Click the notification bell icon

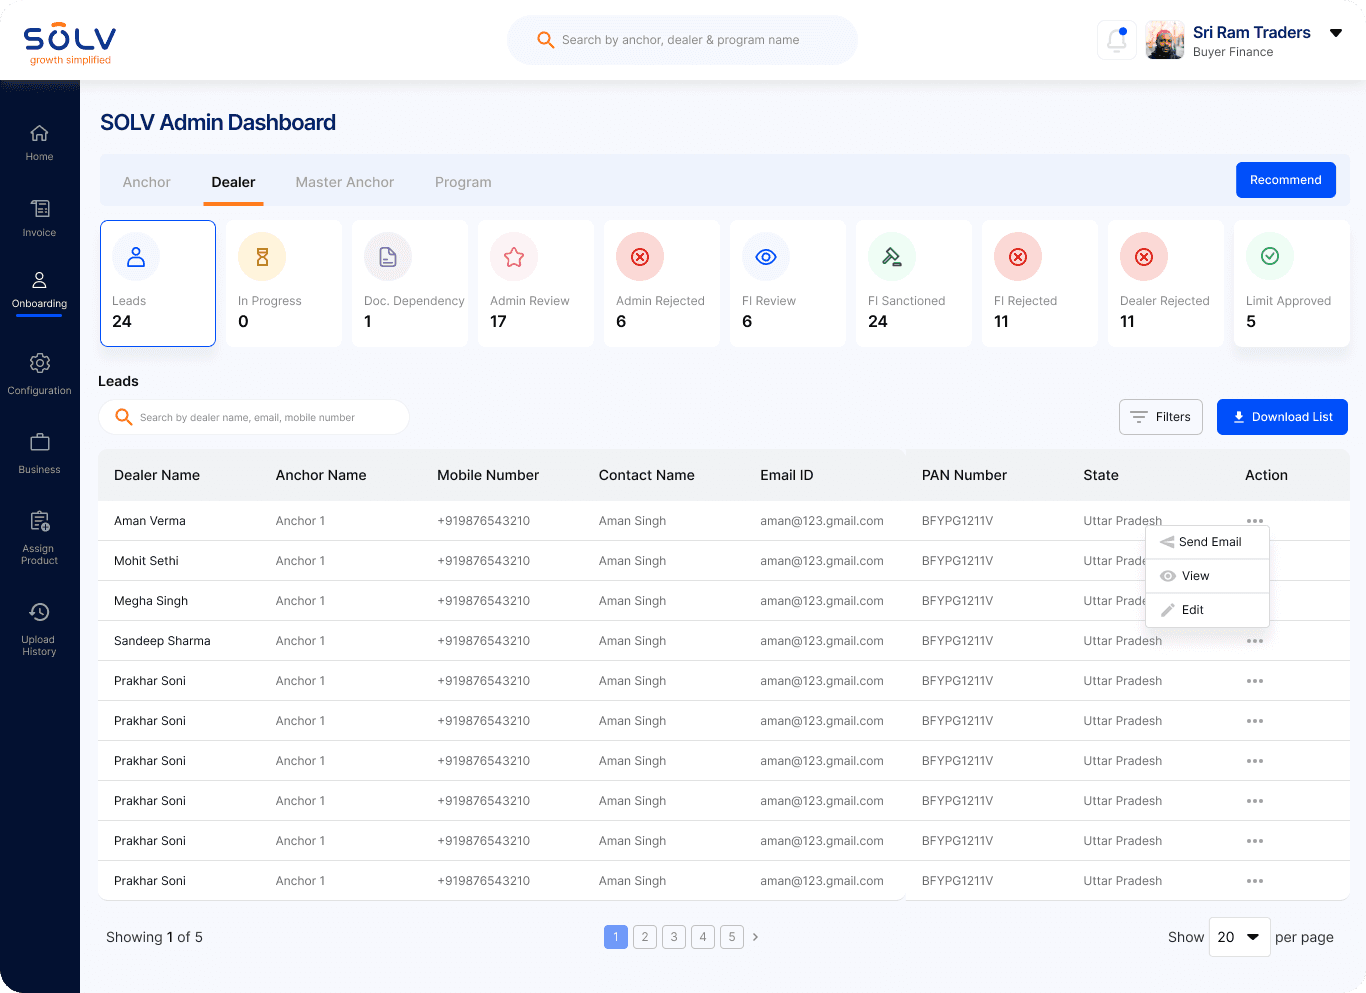click(x=1117, y=40)
